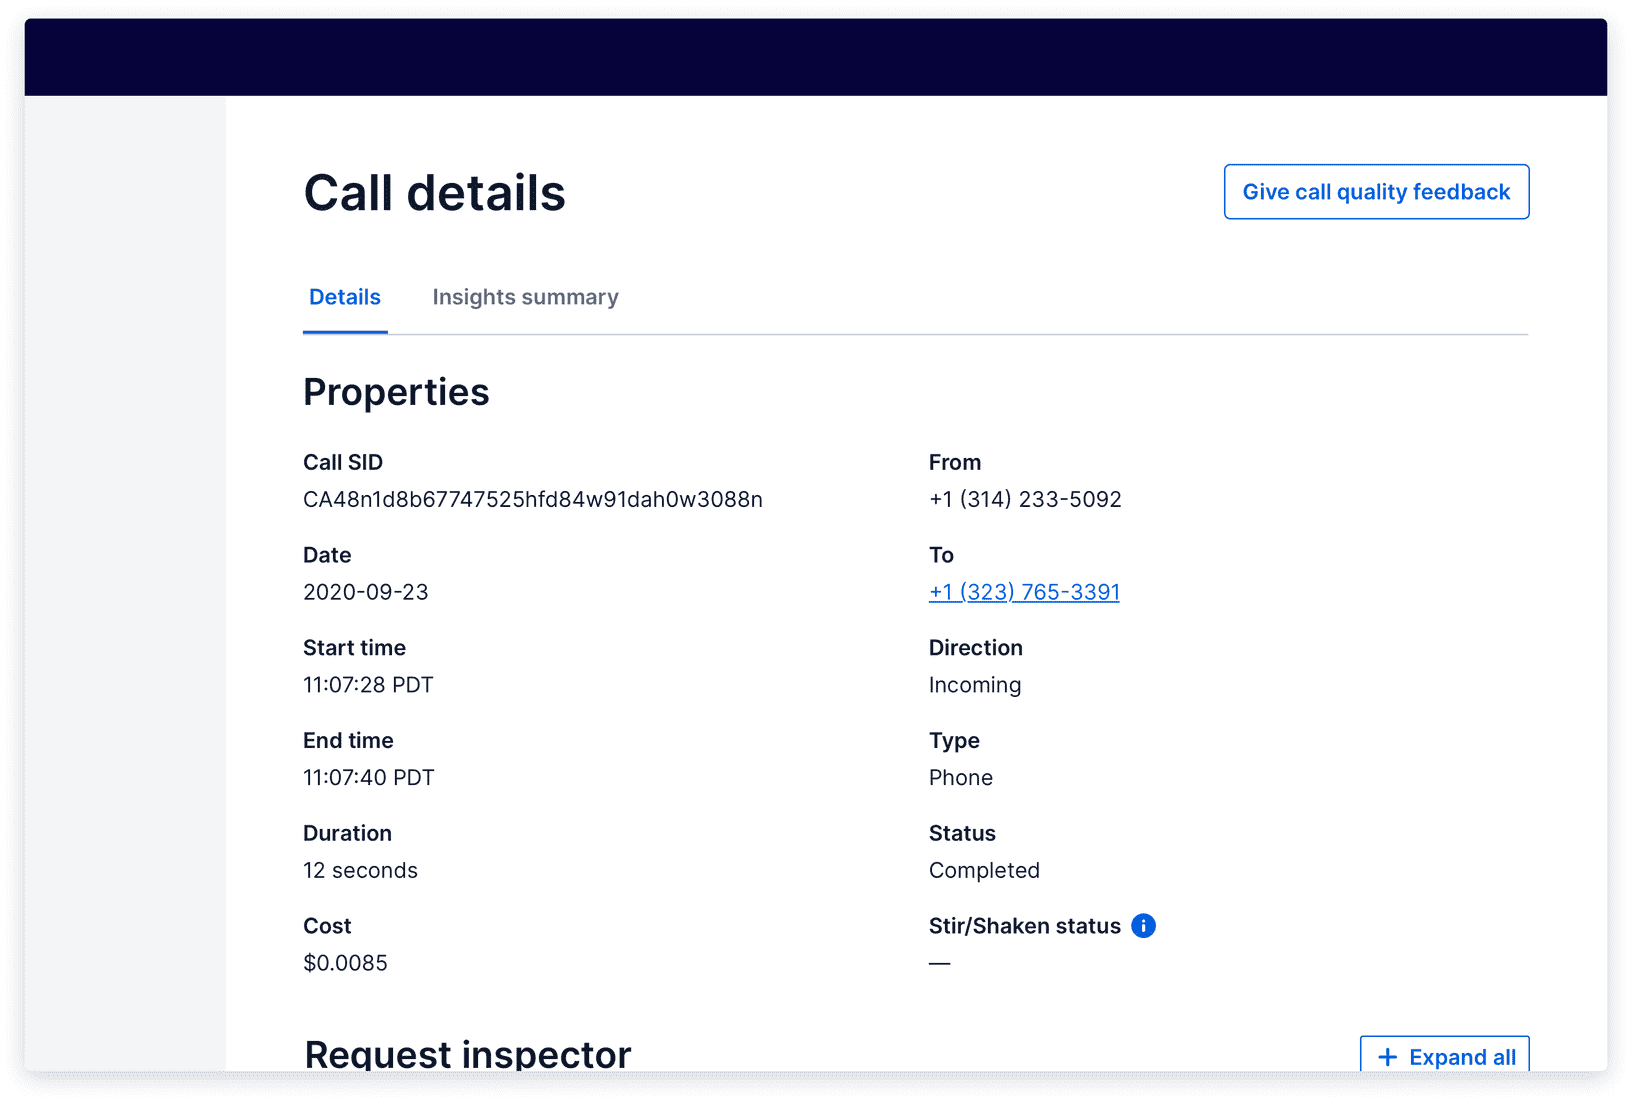This screenshot has width=1632, height=1102.
Task: Click the From number +1 (314) 233-5092
Action: 1025,499
